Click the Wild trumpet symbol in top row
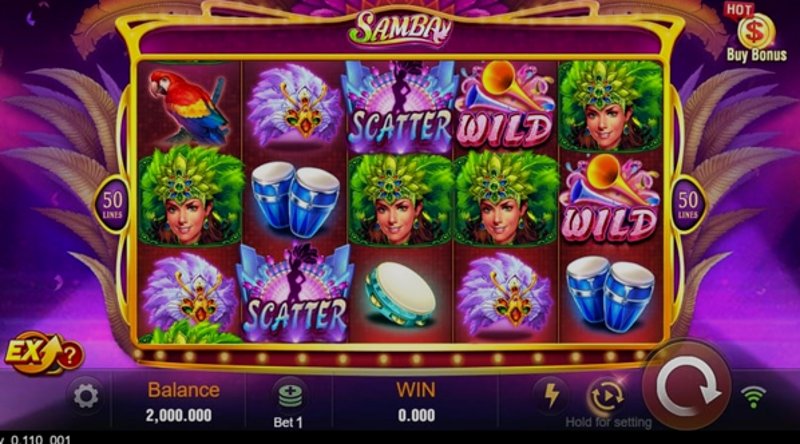 [505, 105]
